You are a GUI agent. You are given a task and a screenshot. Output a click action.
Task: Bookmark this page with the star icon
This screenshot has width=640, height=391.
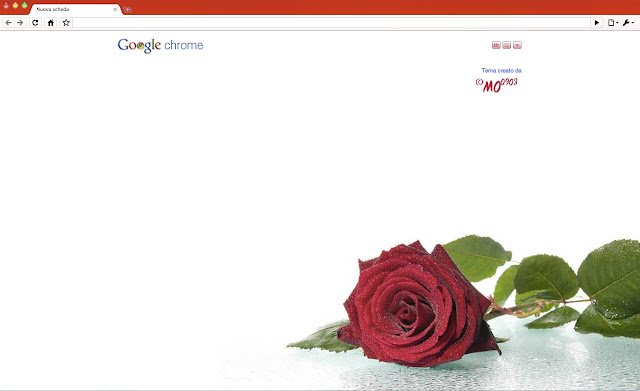click(x=66, y=23)
